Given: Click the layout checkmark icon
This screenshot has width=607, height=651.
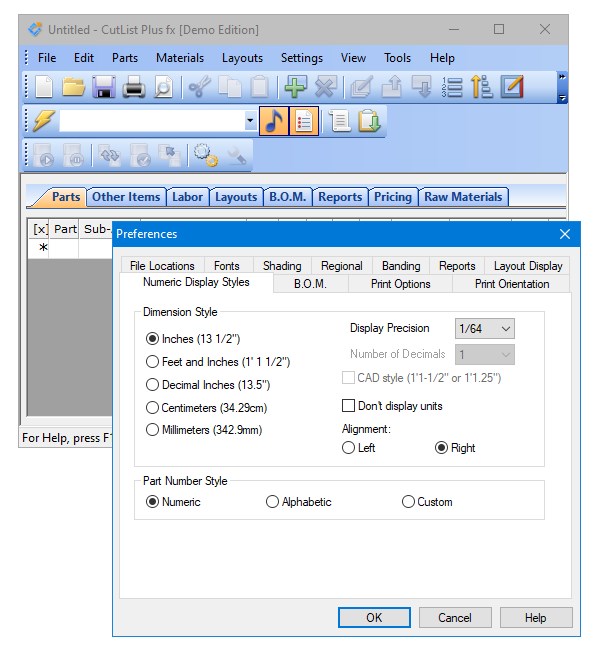Looking at the screenshot, I should pyautogui.click(x=140, y=156).
